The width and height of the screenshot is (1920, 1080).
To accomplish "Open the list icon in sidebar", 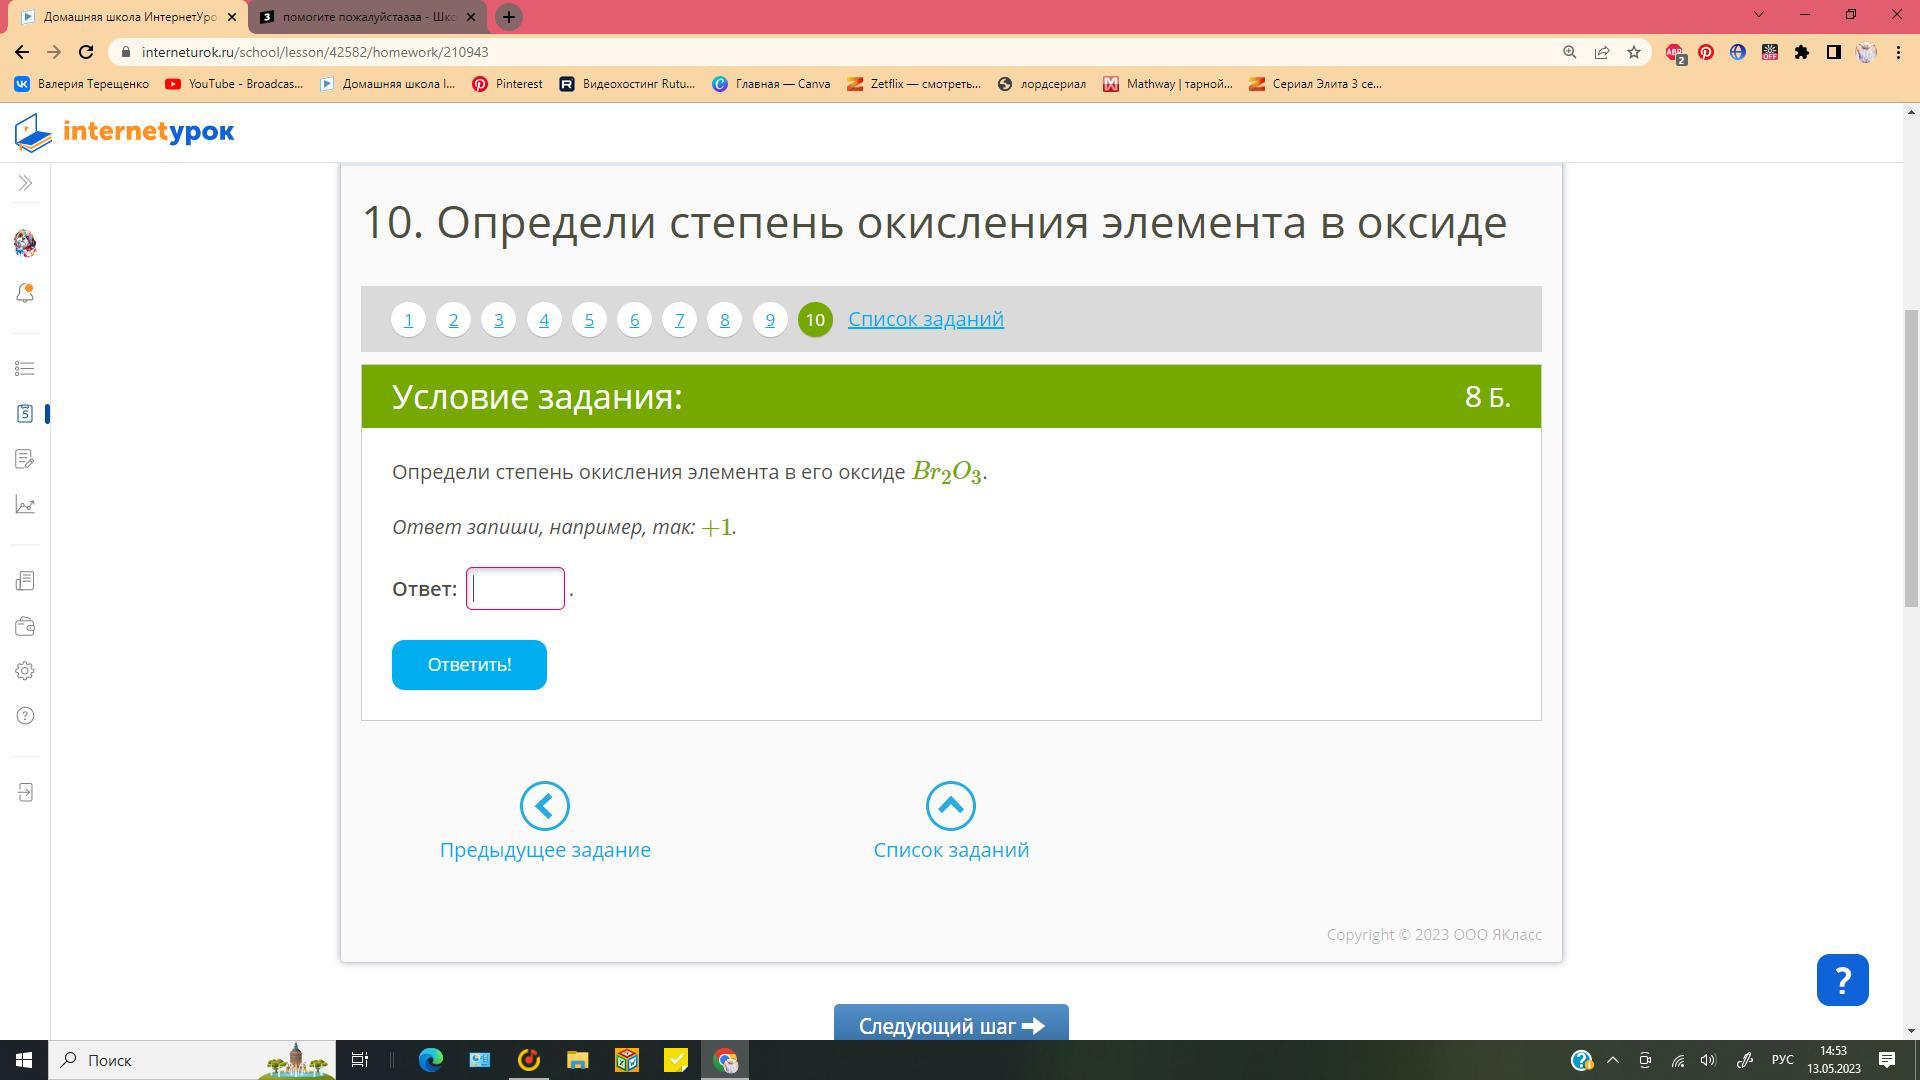I will point(25,369).
